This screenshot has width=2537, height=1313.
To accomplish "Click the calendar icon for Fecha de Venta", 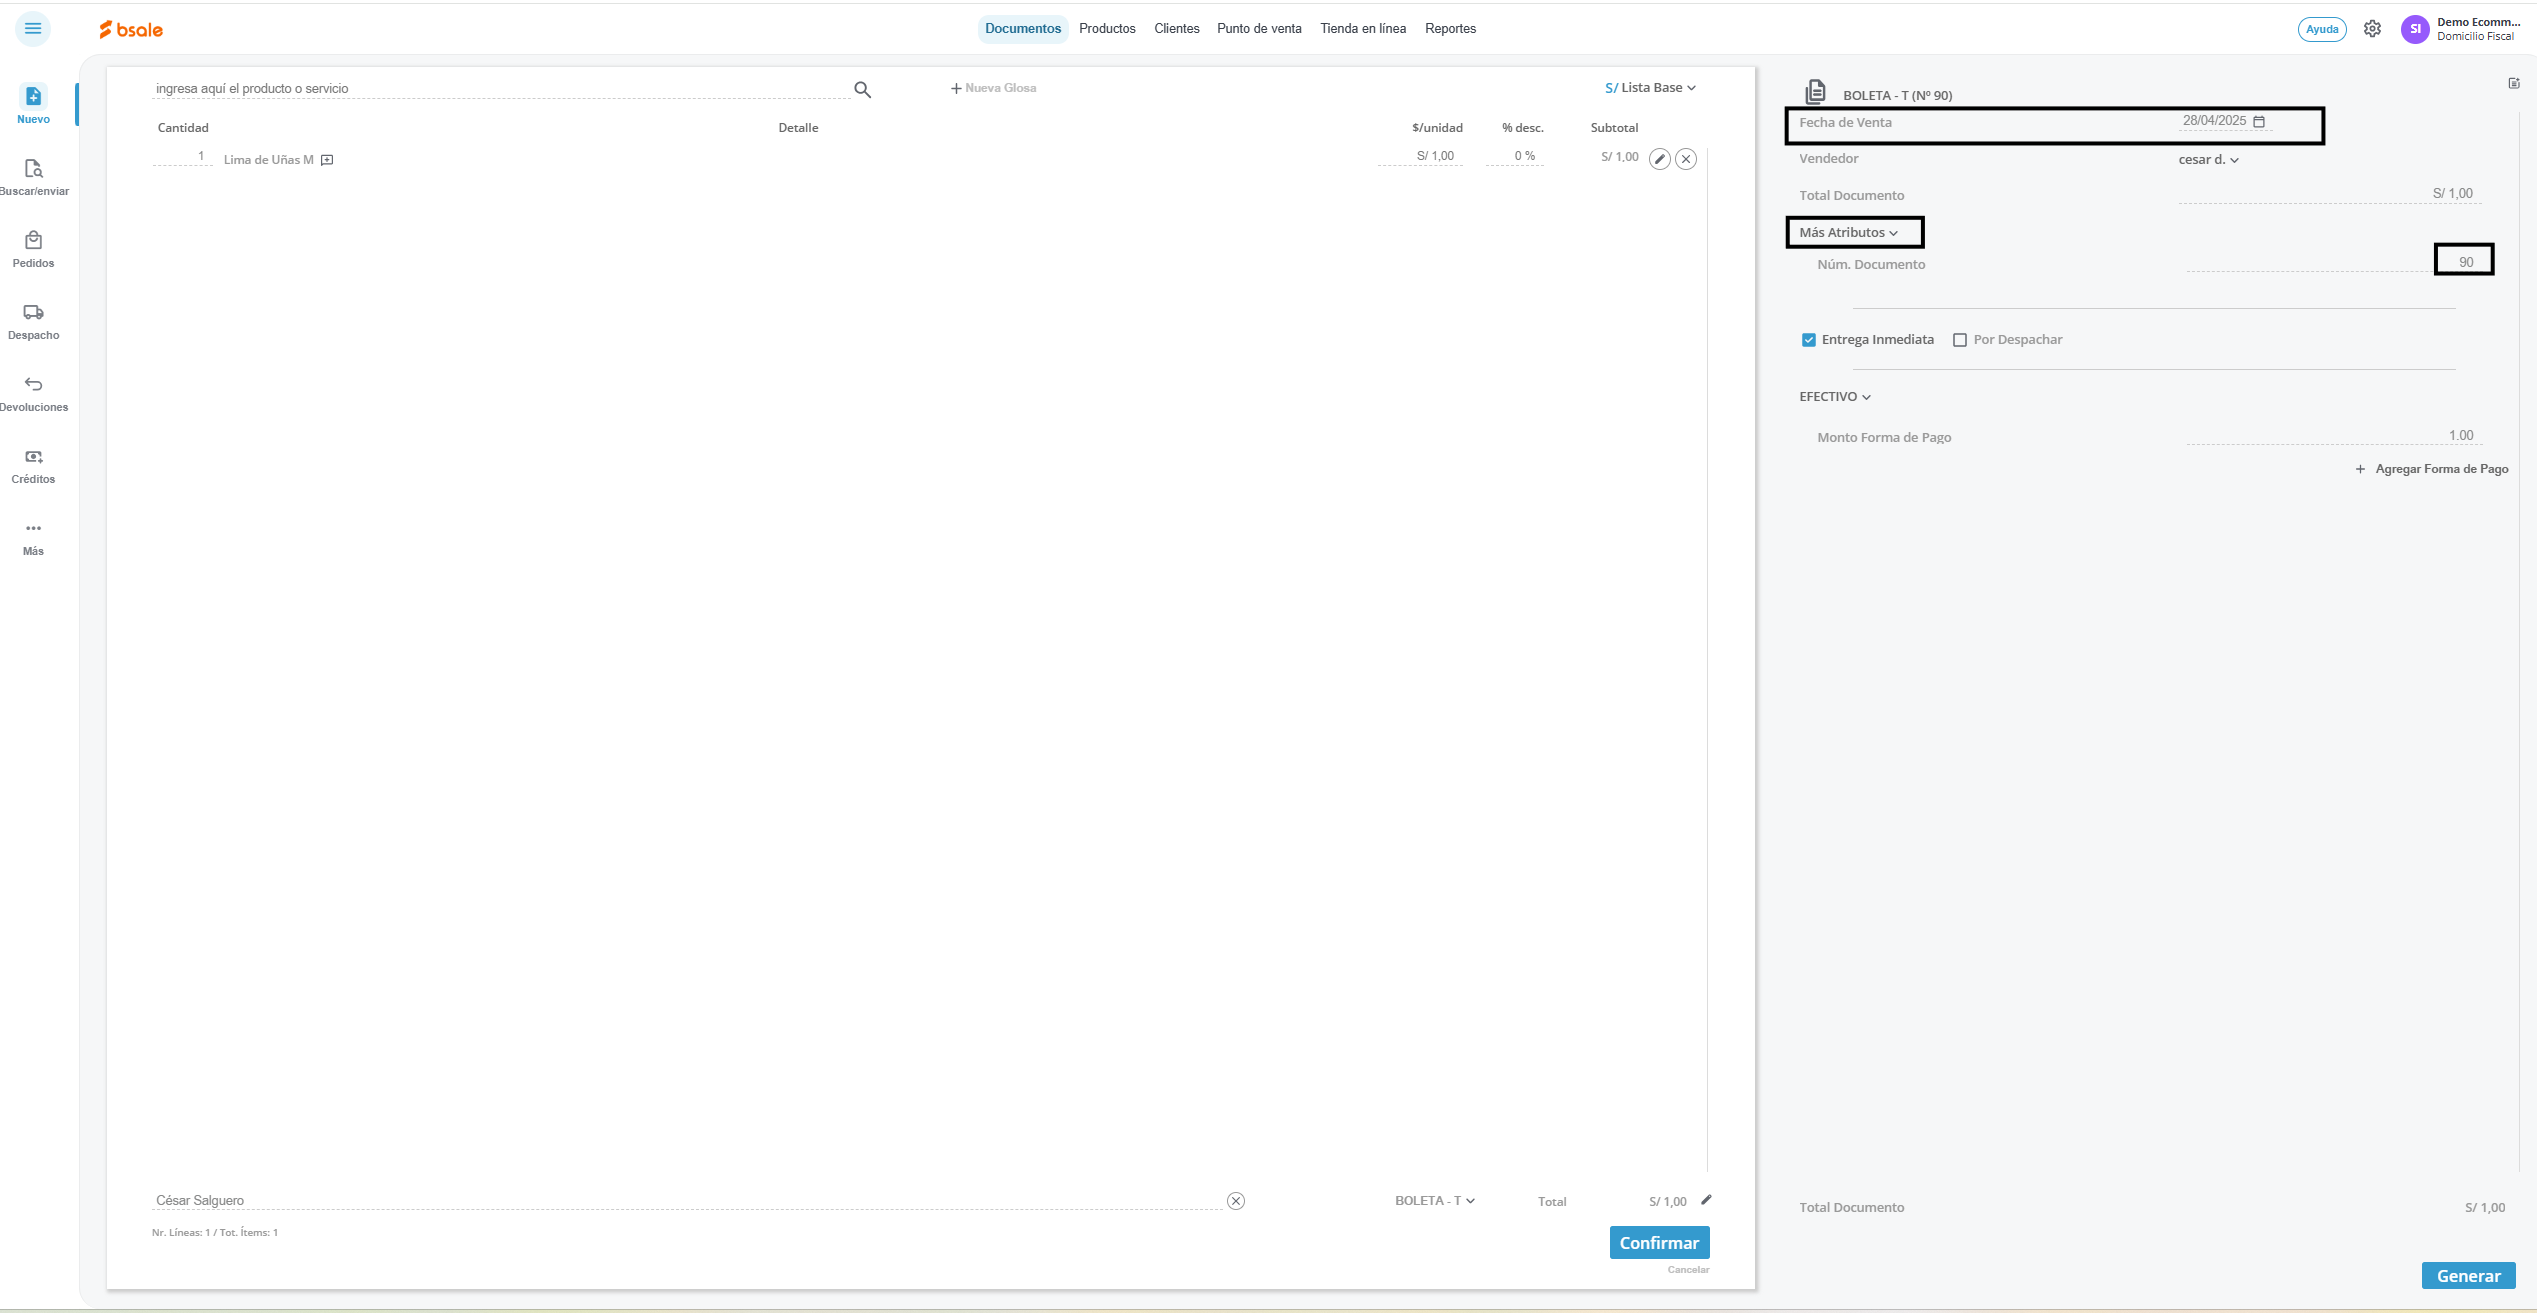I will (x=2259, y=121).
